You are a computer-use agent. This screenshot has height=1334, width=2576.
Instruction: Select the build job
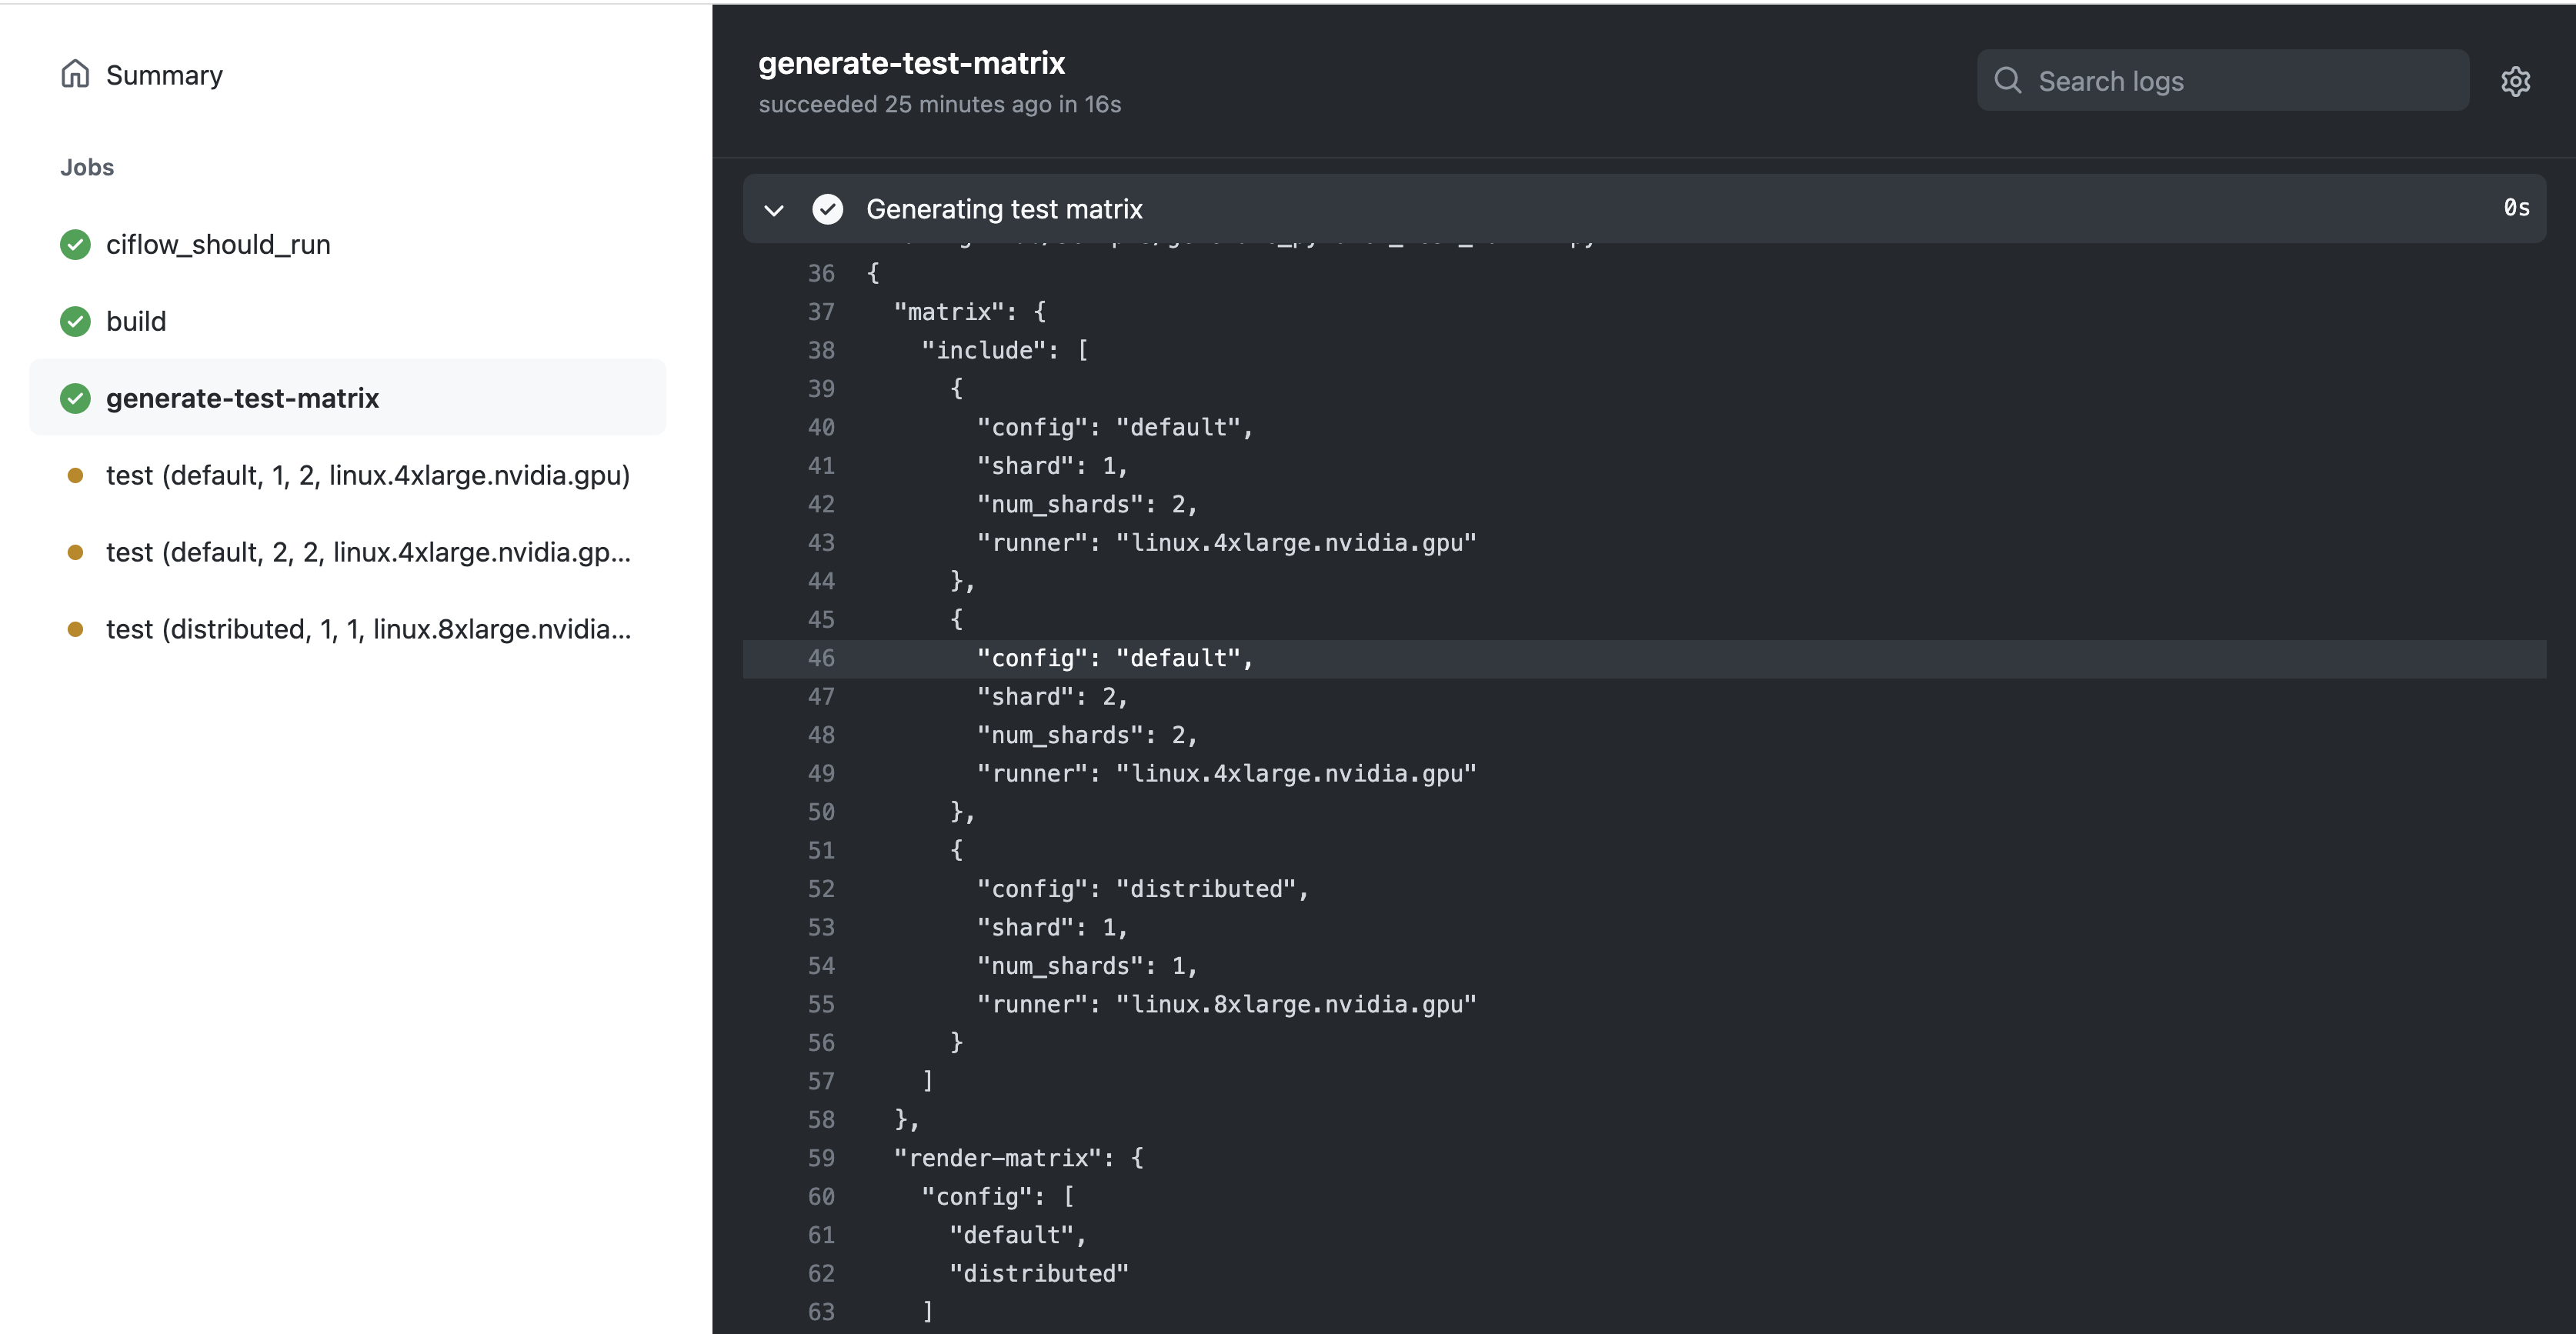136,321
